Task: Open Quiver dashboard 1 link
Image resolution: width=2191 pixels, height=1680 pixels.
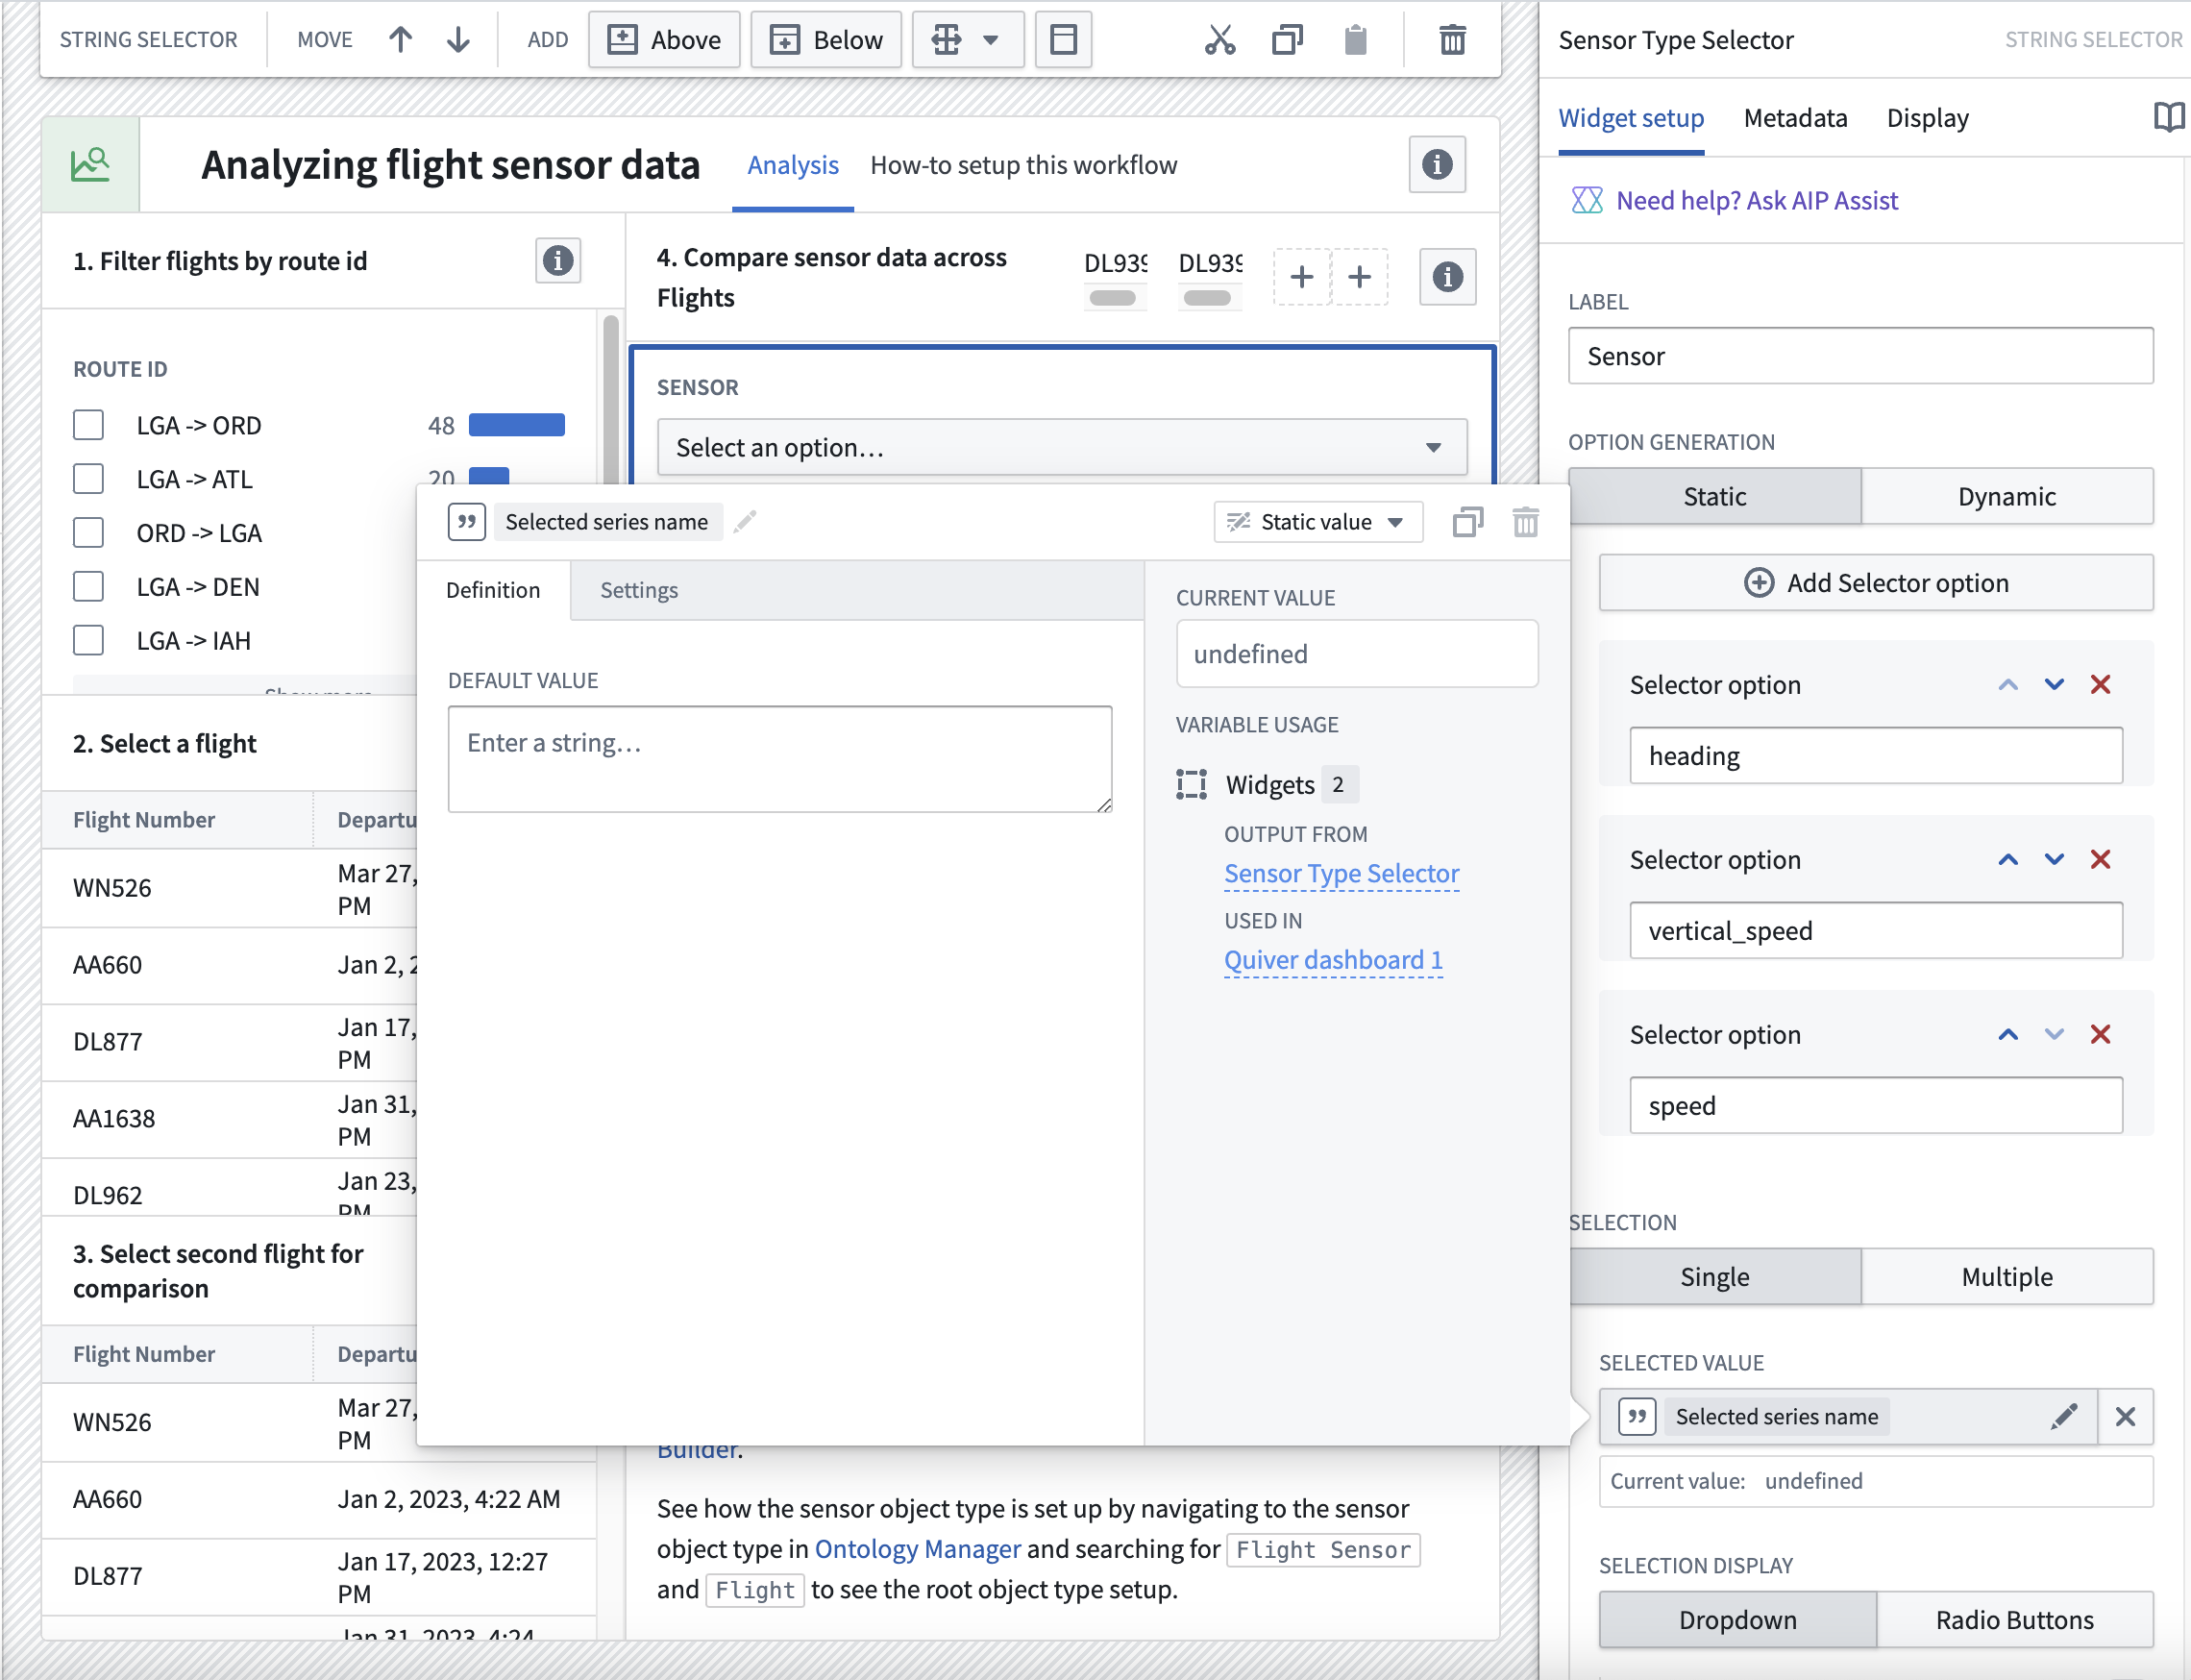Action: (1333, 960)
